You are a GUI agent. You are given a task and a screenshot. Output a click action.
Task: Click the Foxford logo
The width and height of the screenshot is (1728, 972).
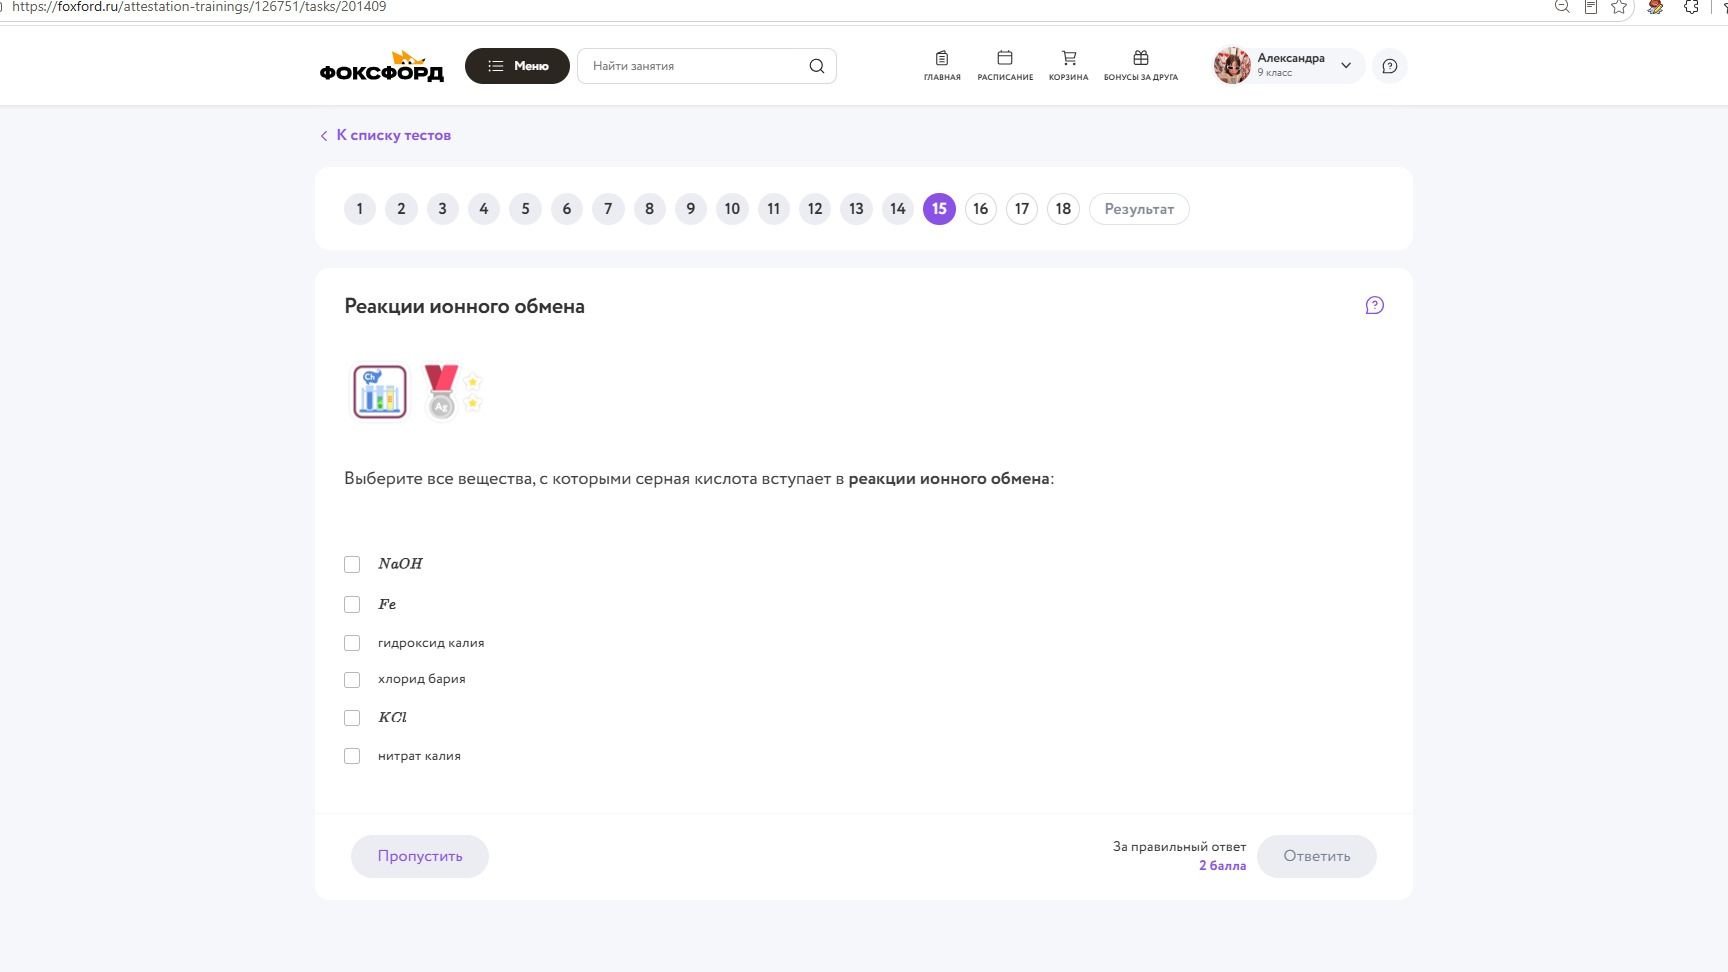point(382,66)
